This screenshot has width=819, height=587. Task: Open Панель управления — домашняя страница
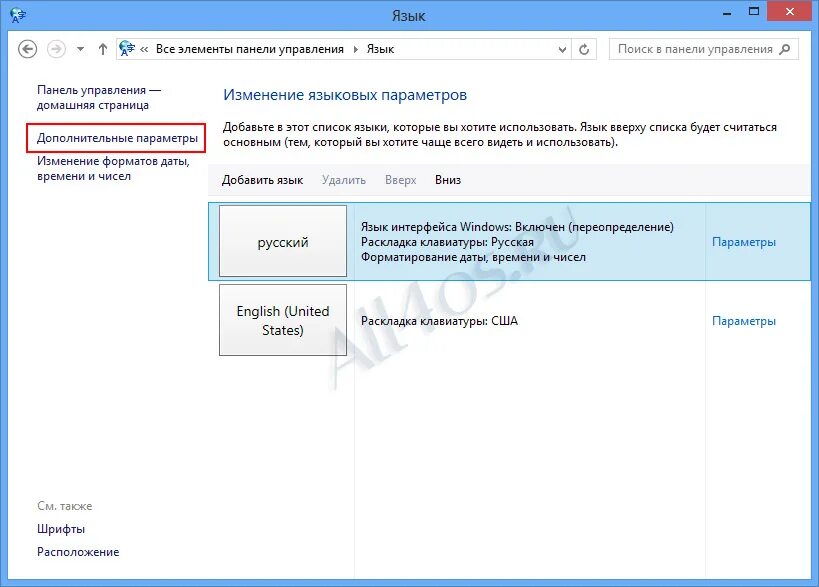coord(99,97)
